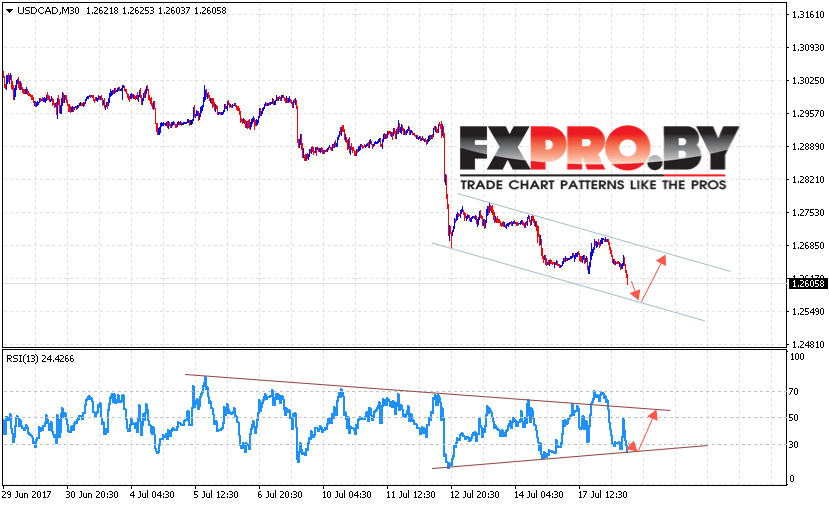Click the 14 Jul 04:30 time label

(x=539, y=494)
